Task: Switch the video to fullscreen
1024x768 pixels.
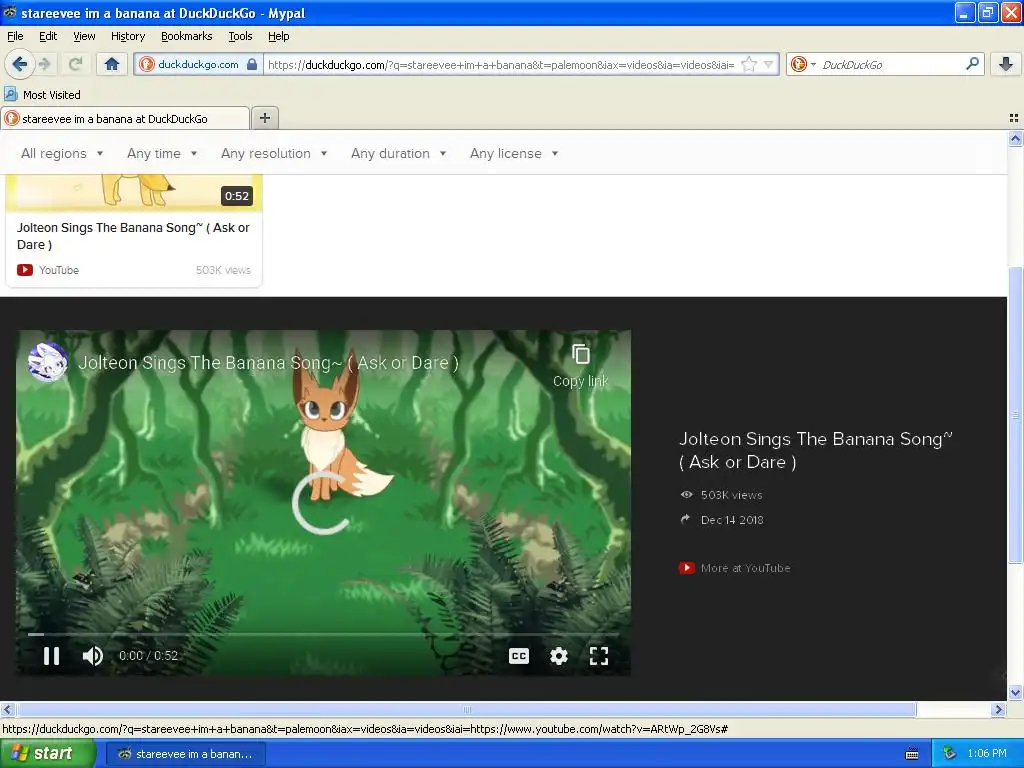Action: 599,656
